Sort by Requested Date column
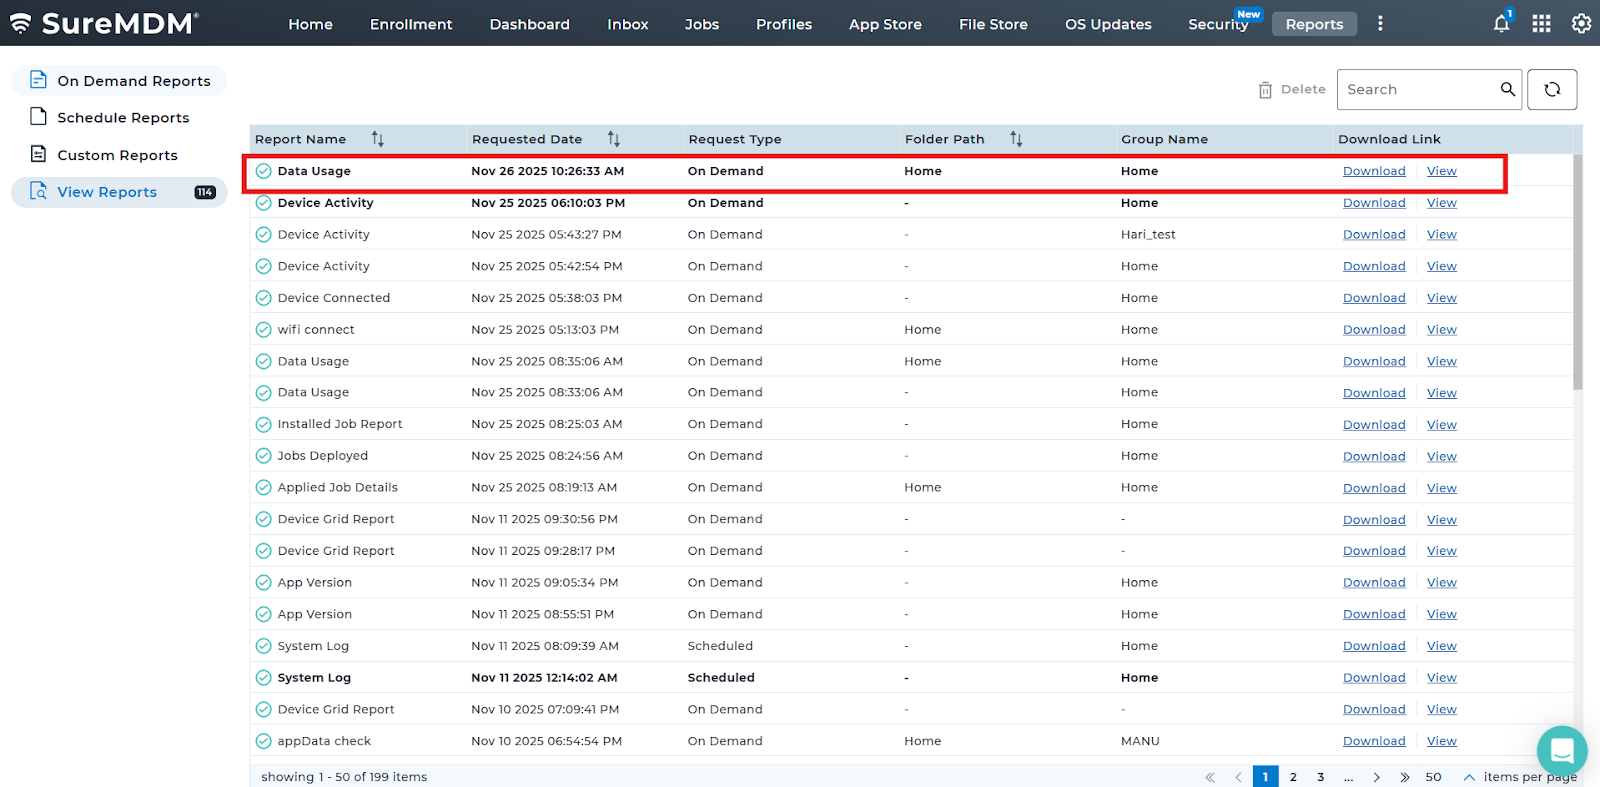1600x787 pixels. pyautogui.click(x=613, y=139)
